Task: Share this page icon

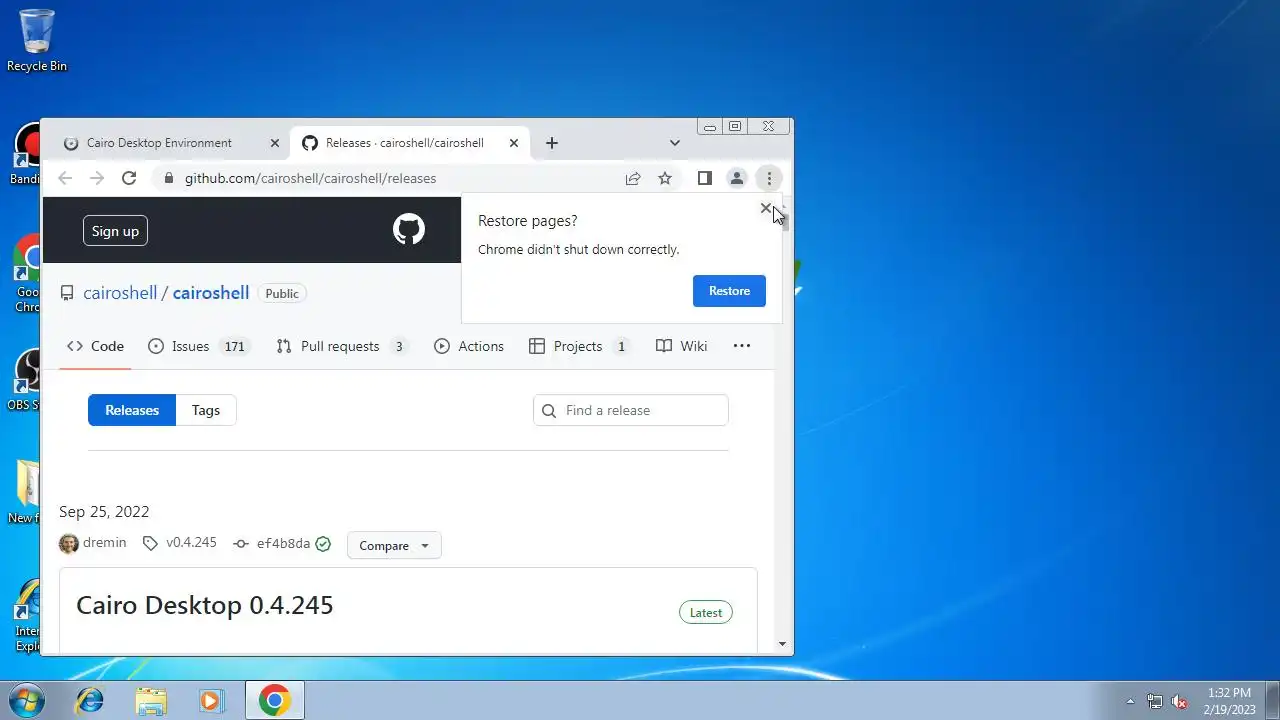Action: [633, 178]
